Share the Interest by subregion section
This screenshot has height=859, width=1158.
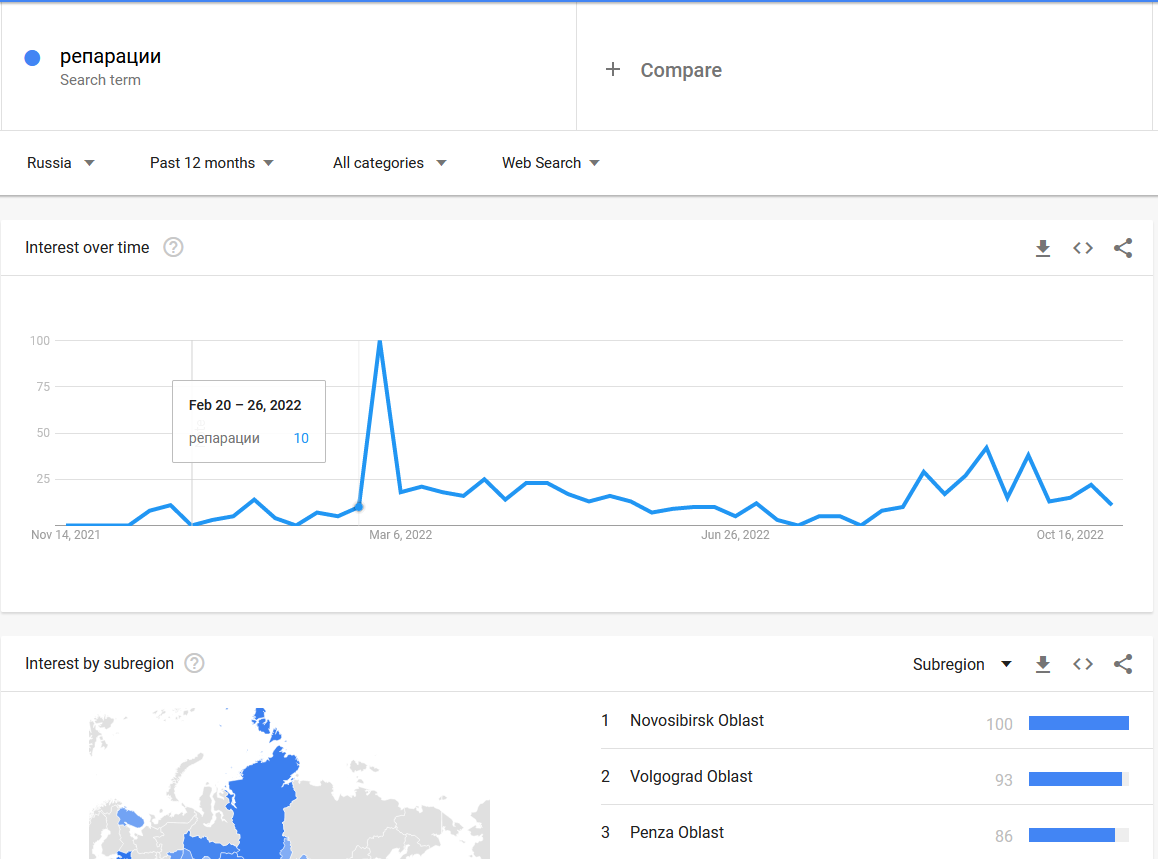1123,664
